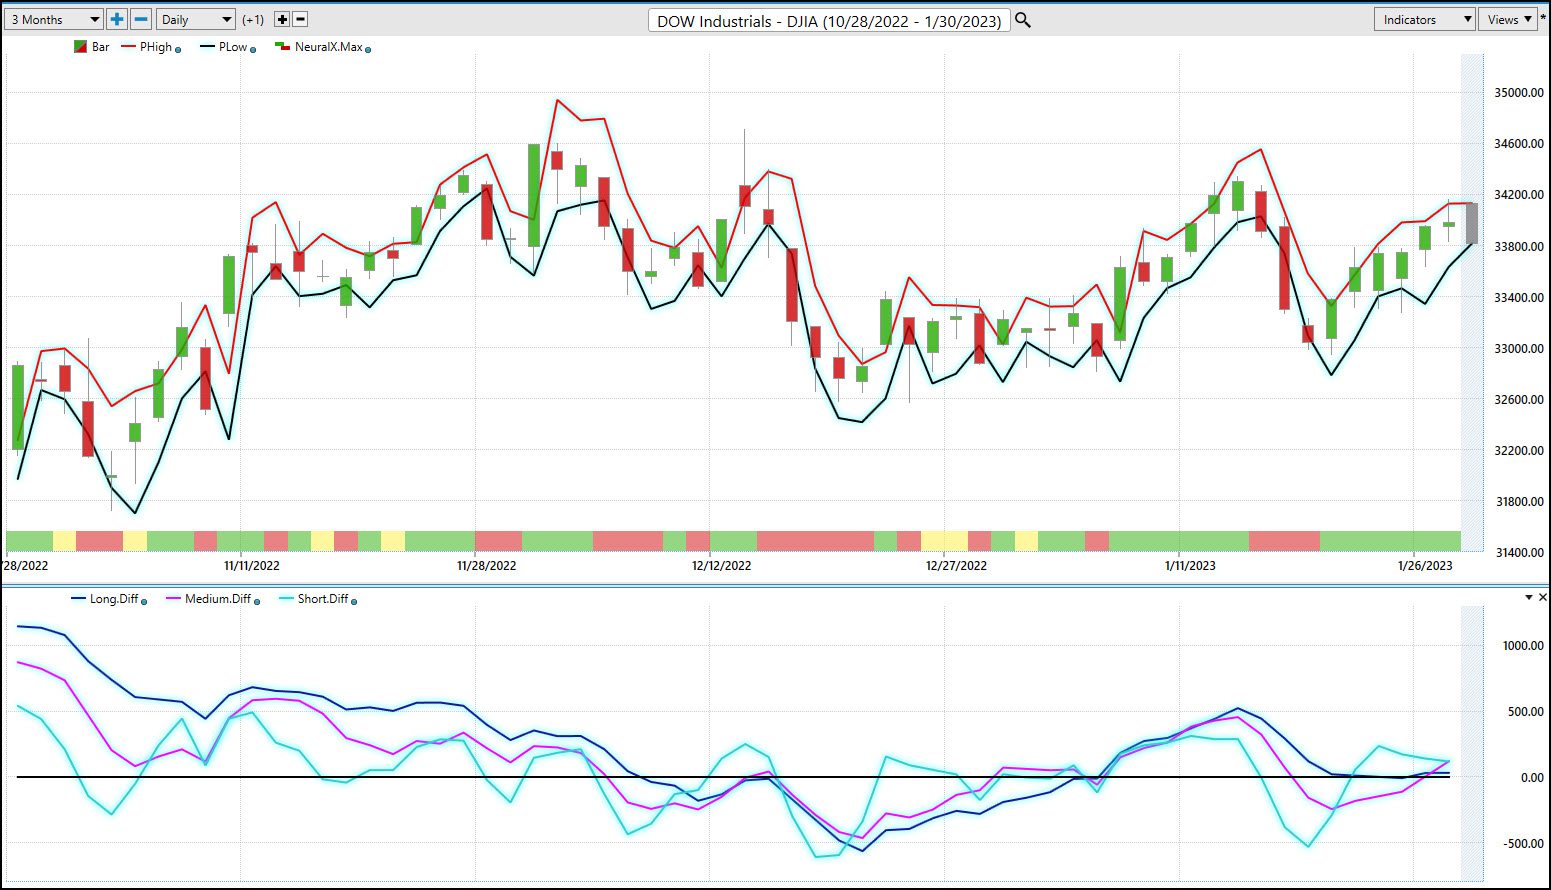
Task: Click the Short.Diff legend label
Action: 323,599
